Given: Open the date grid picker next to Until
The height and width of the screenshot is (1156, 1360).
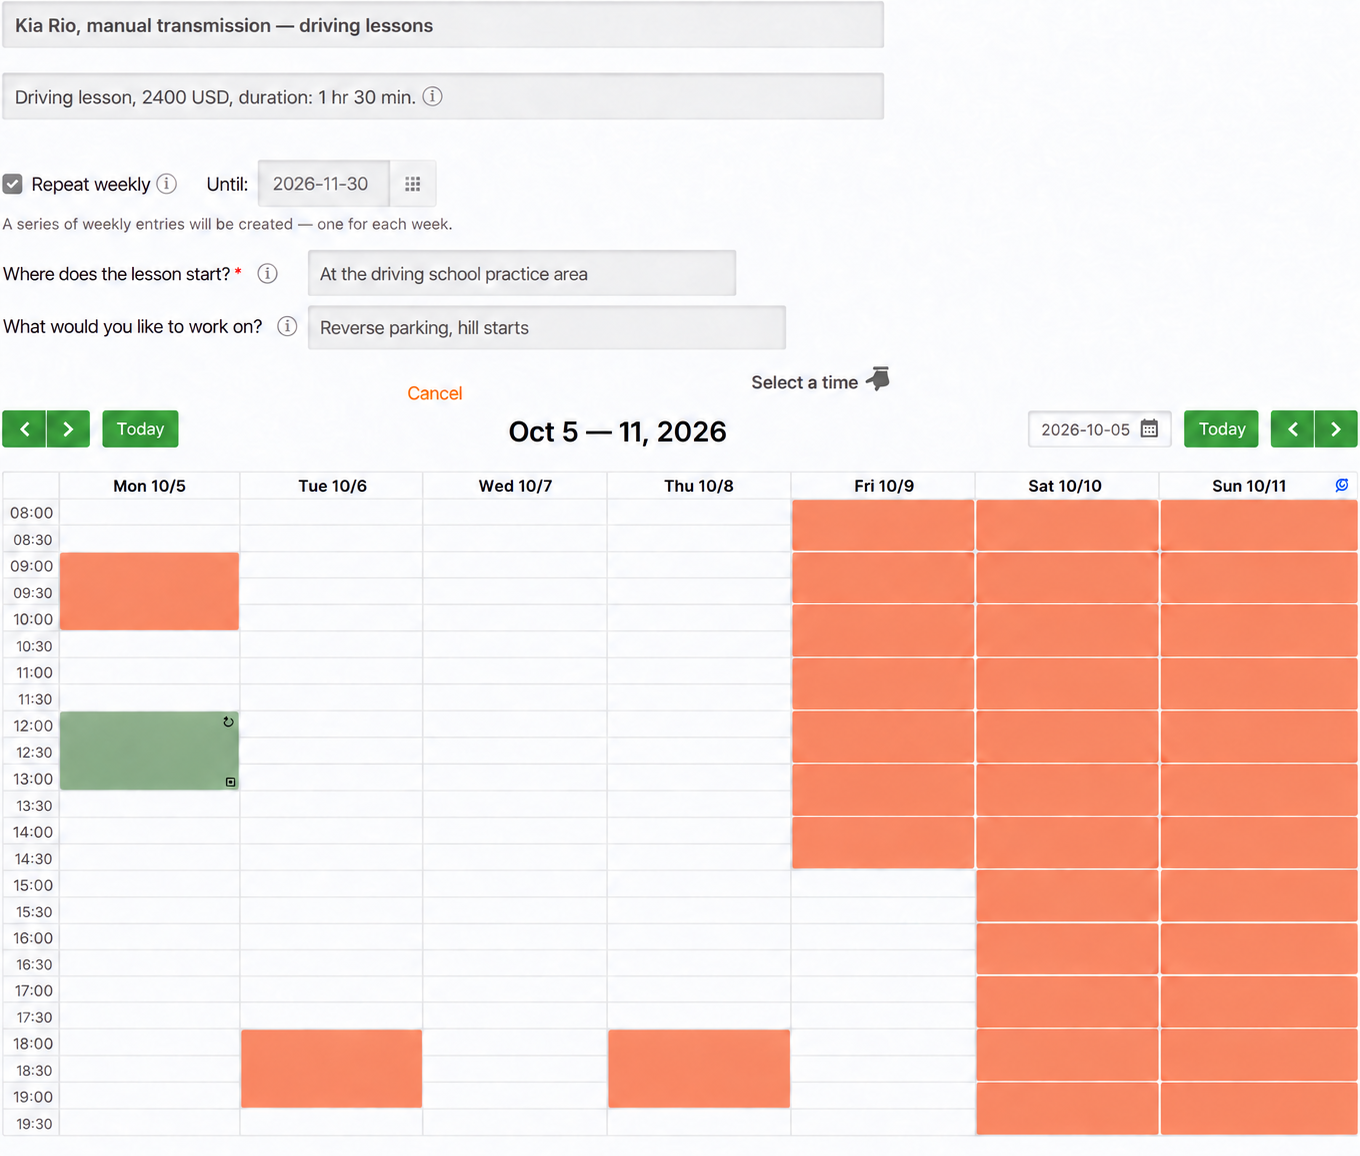Looking at the screenshot, I should point(412,184).
